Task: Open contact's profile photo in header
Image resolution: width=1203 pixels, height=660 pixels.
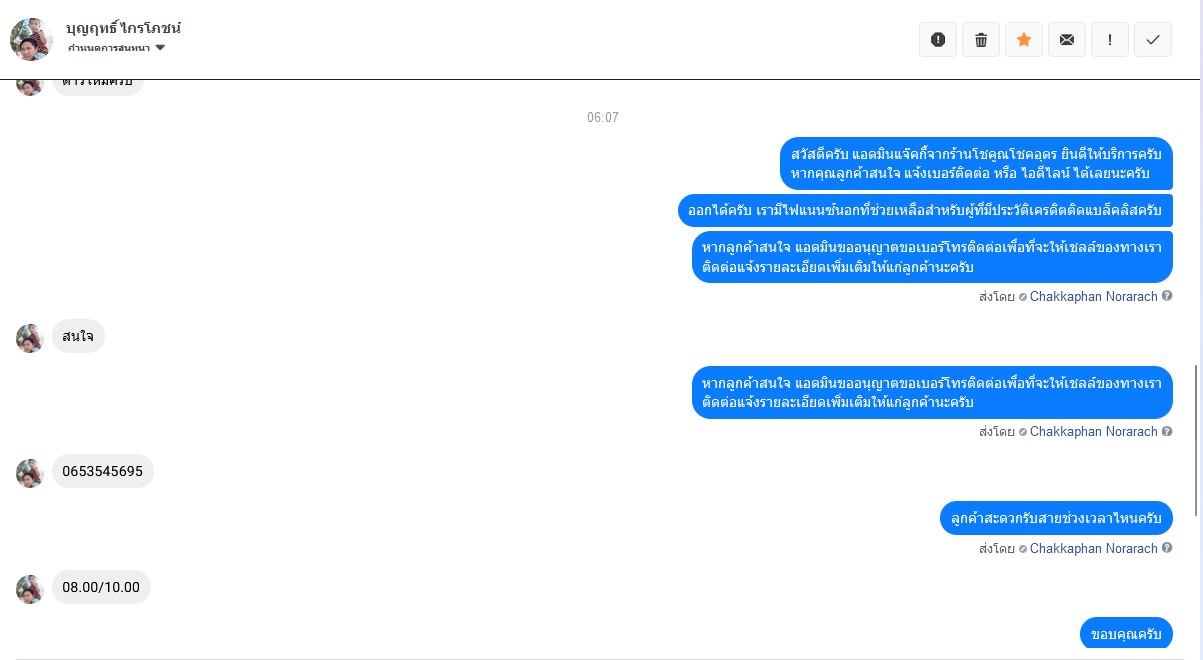Action: click(x=31, y=39)
